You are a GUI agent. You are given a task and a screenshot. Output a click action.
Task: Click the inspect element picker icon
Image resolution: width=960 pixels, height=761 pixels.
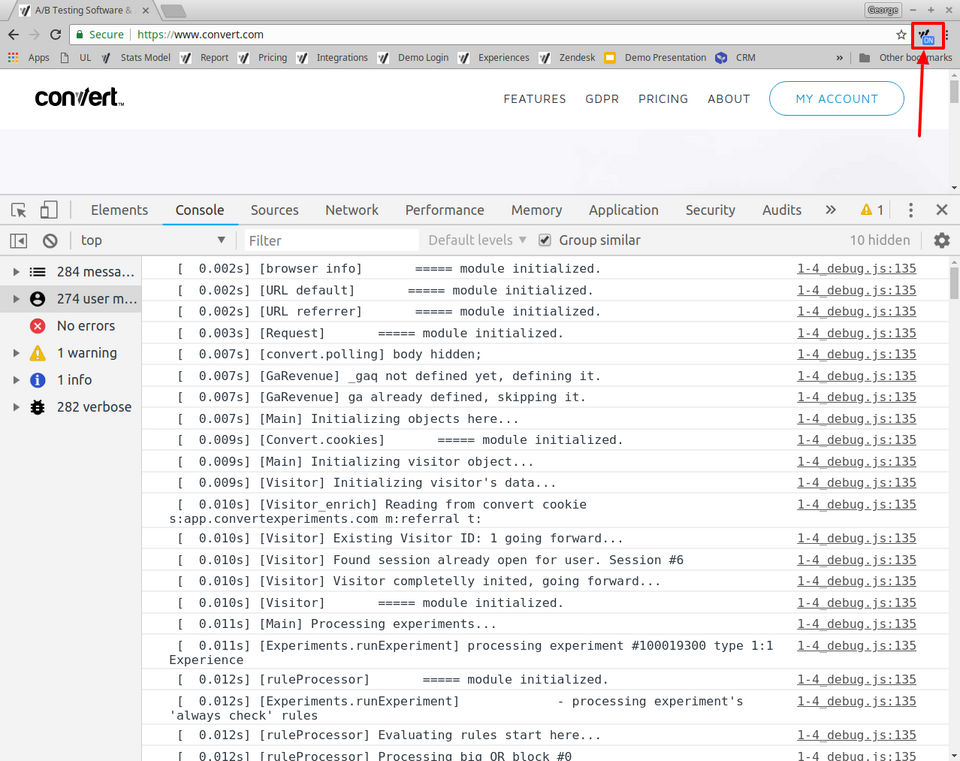(x=19, y=210)
